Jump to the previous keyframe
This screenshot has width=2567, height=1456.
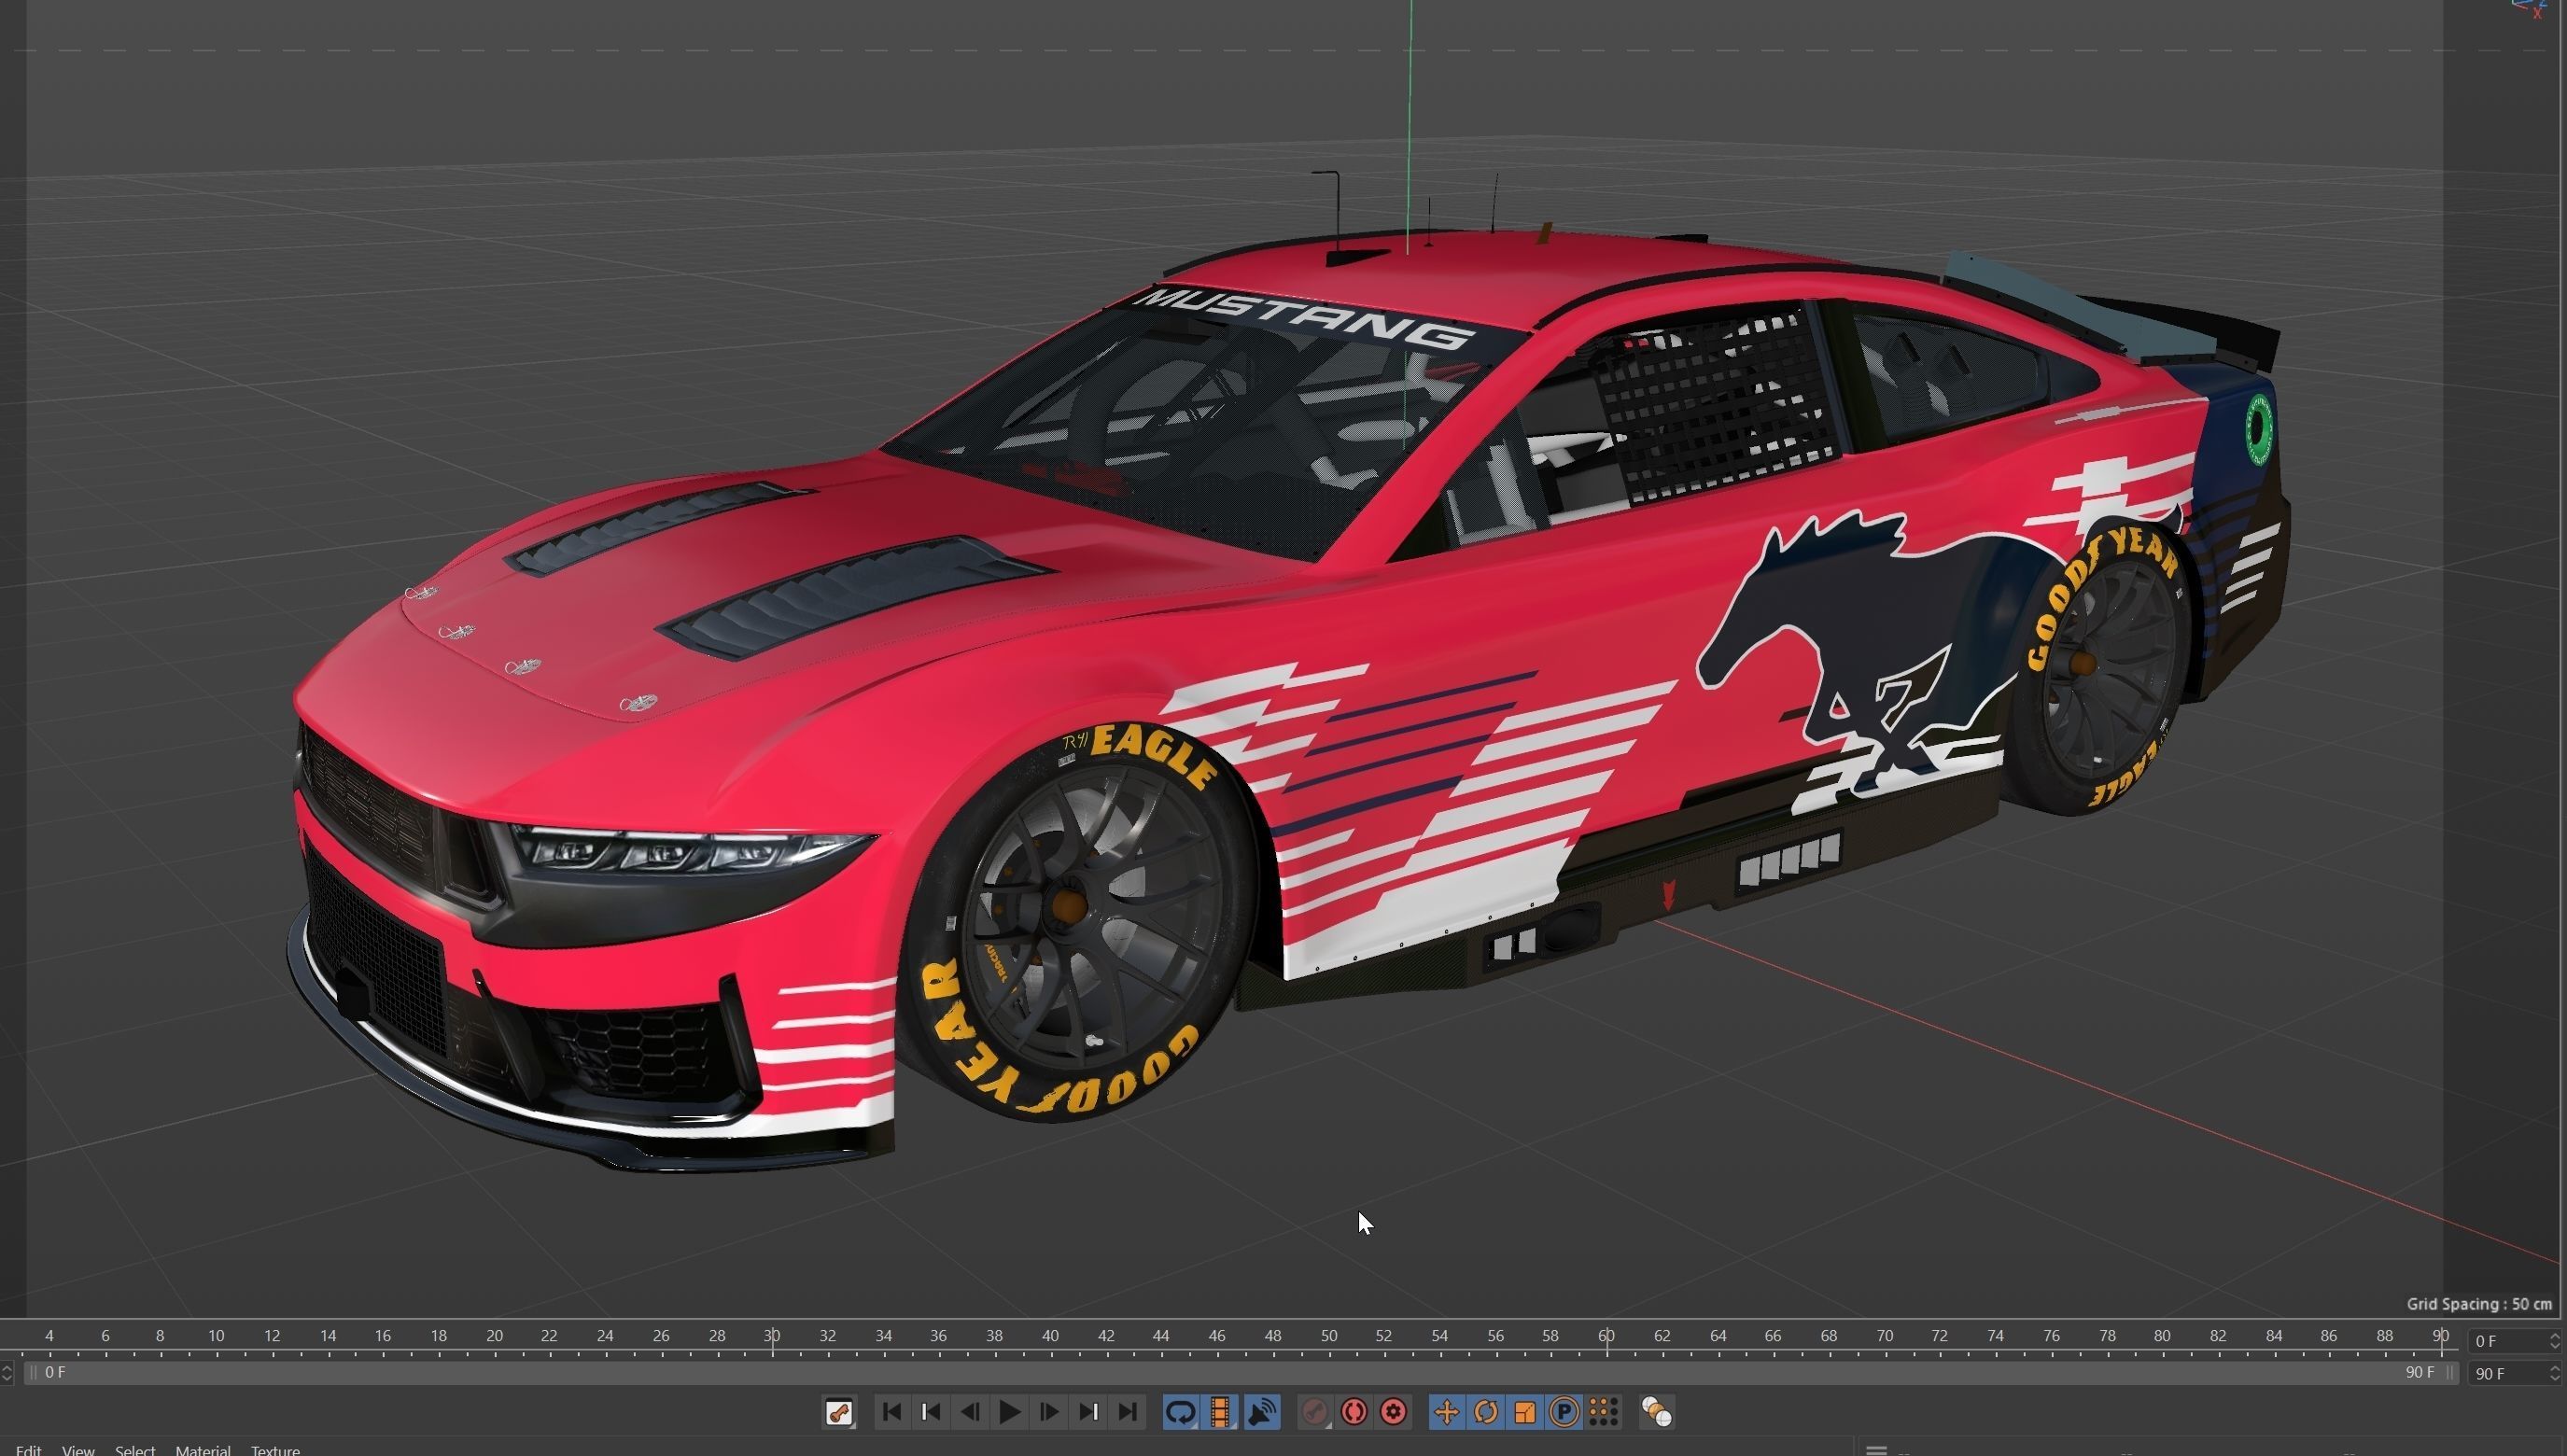point(931,1412)
